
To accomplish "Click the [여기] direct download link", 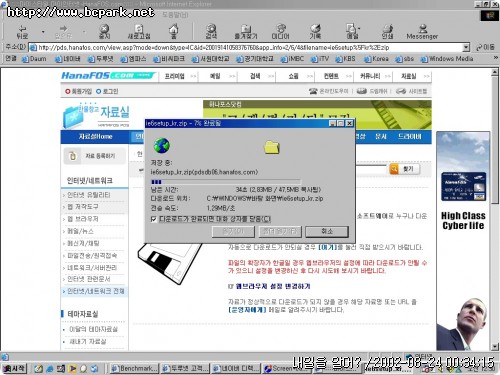I will pos(327,247).
